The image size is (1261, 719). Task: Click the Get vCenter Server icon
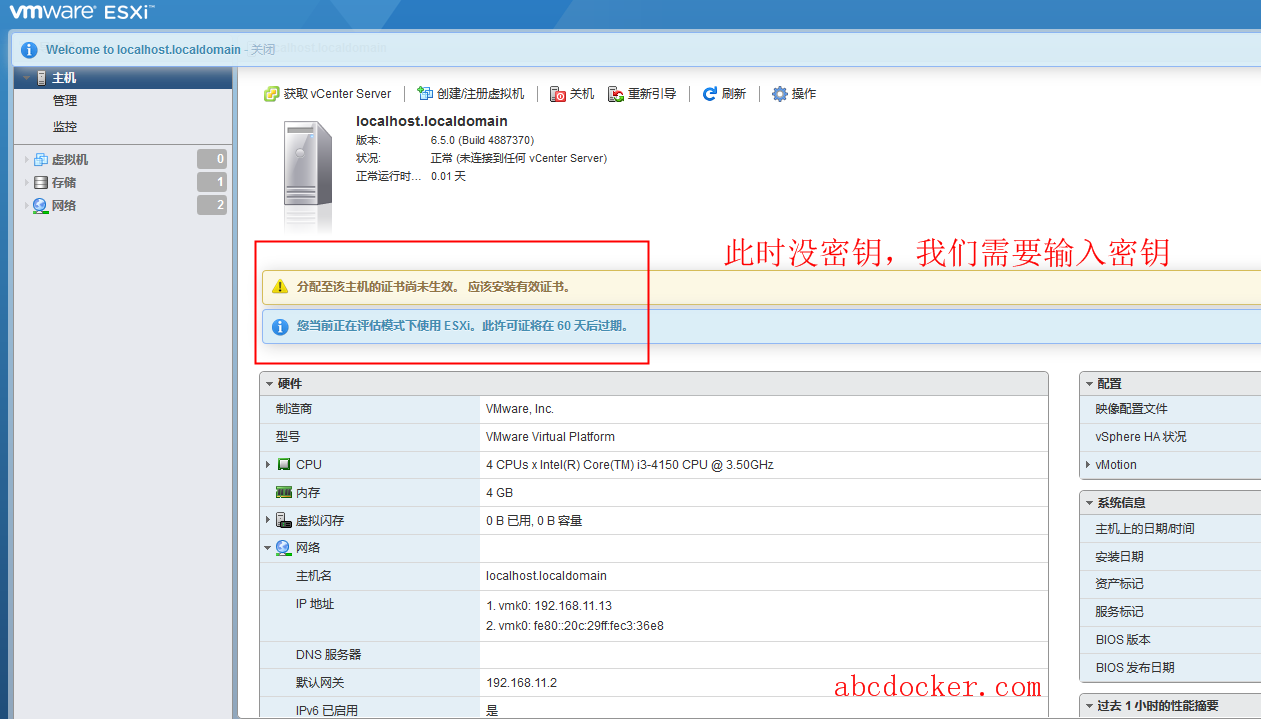pyautogui.click(x=271, y=94)
